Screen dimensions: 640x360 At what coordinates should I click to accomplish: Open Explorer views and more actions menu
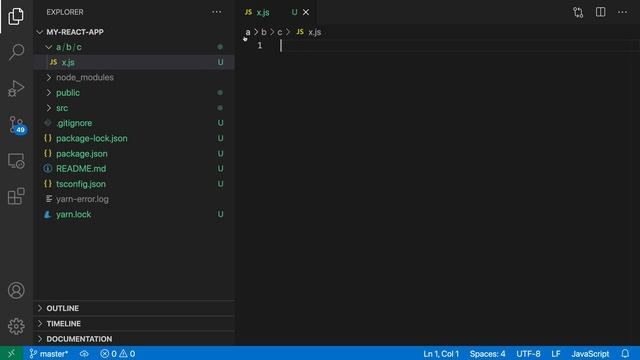[x=217, y=12]
